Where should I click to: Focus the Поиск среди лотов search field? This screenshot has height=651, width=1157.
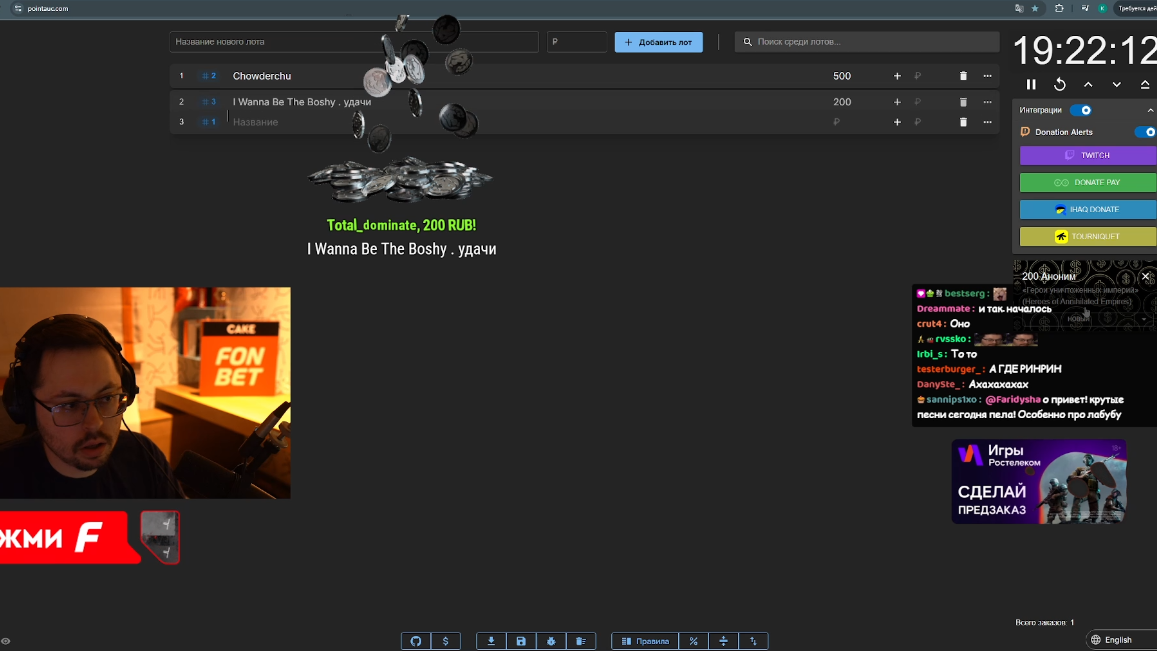pyautogui.click(x=867, y=42)
